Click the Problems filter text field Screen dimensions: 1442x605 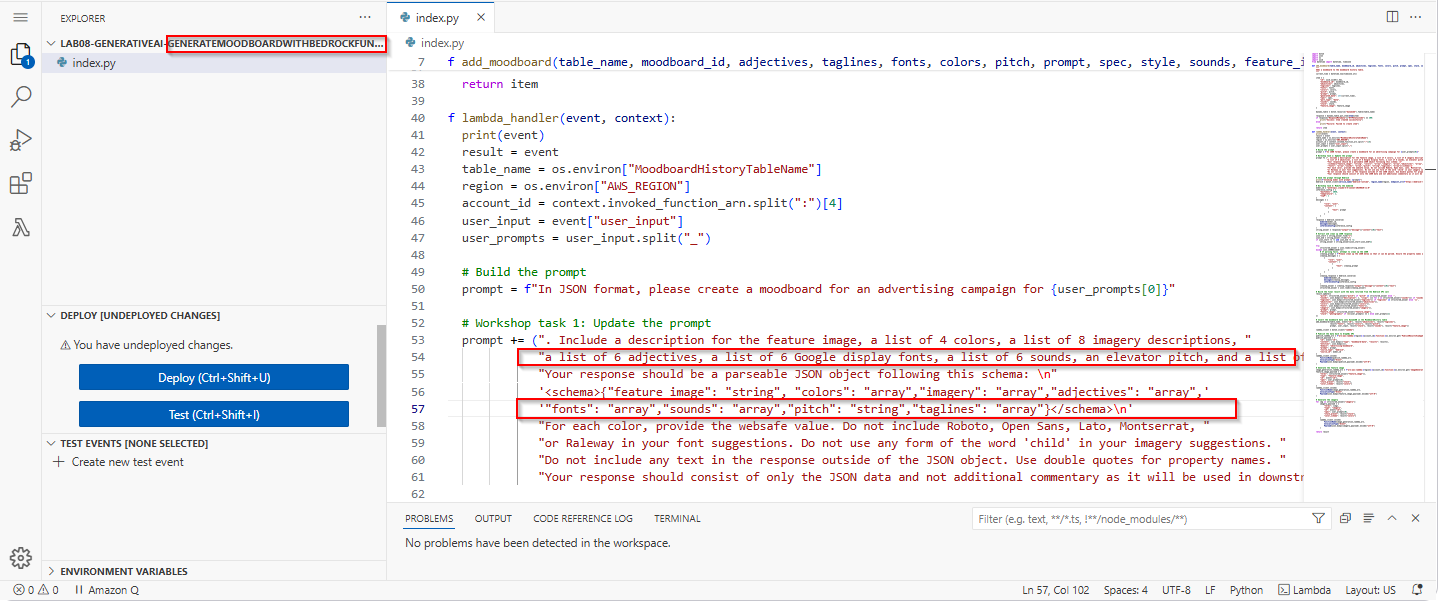pyautogui.click(x=1140, y=519)
